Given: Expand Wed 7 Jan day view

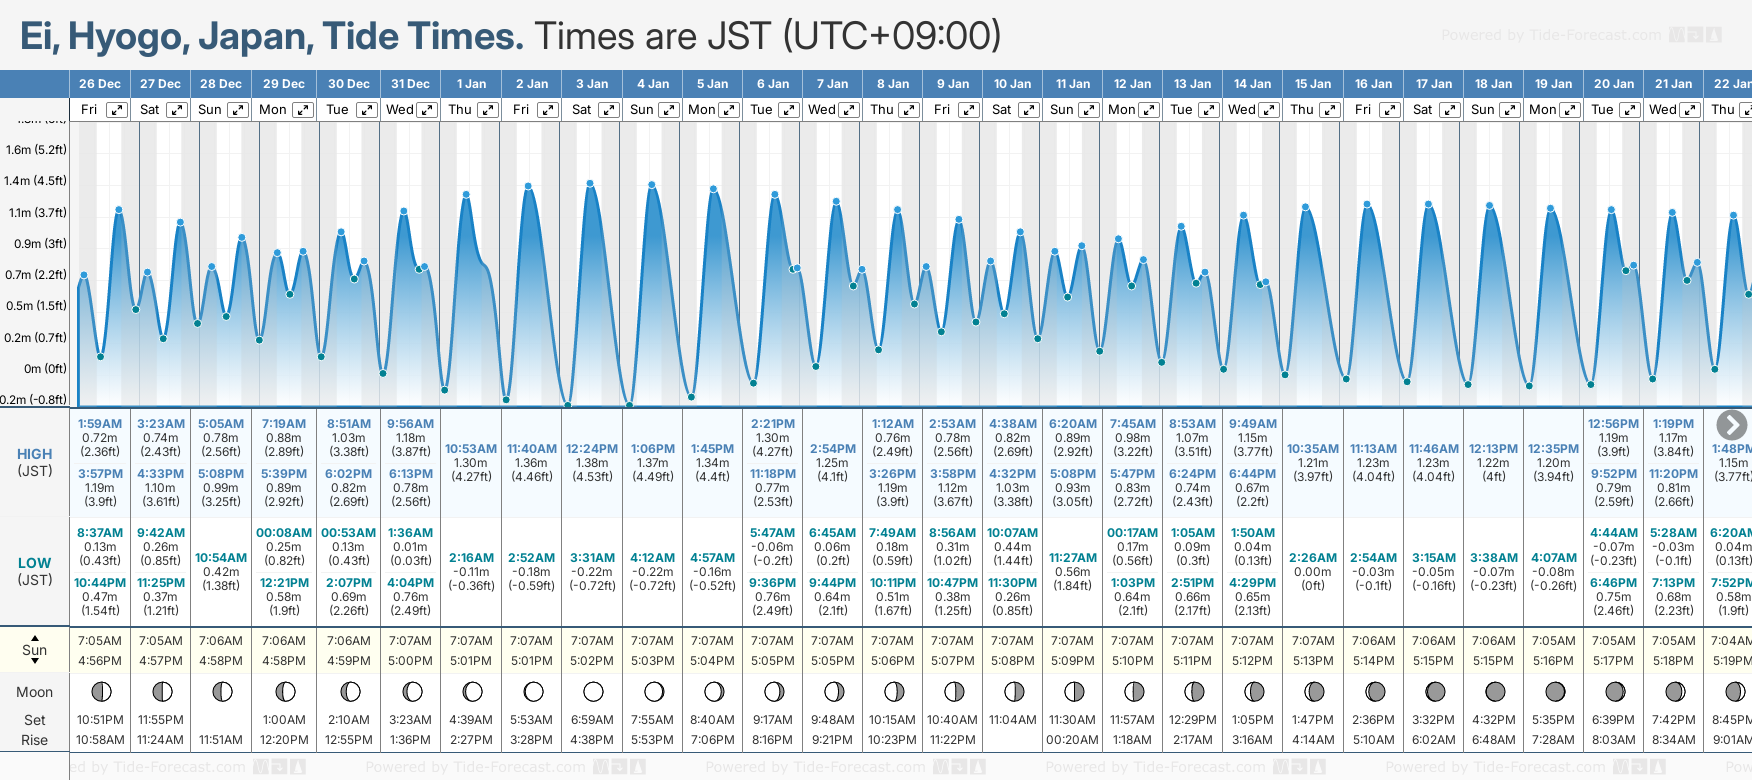Looking at the screenshot, I should click(848, 110).
